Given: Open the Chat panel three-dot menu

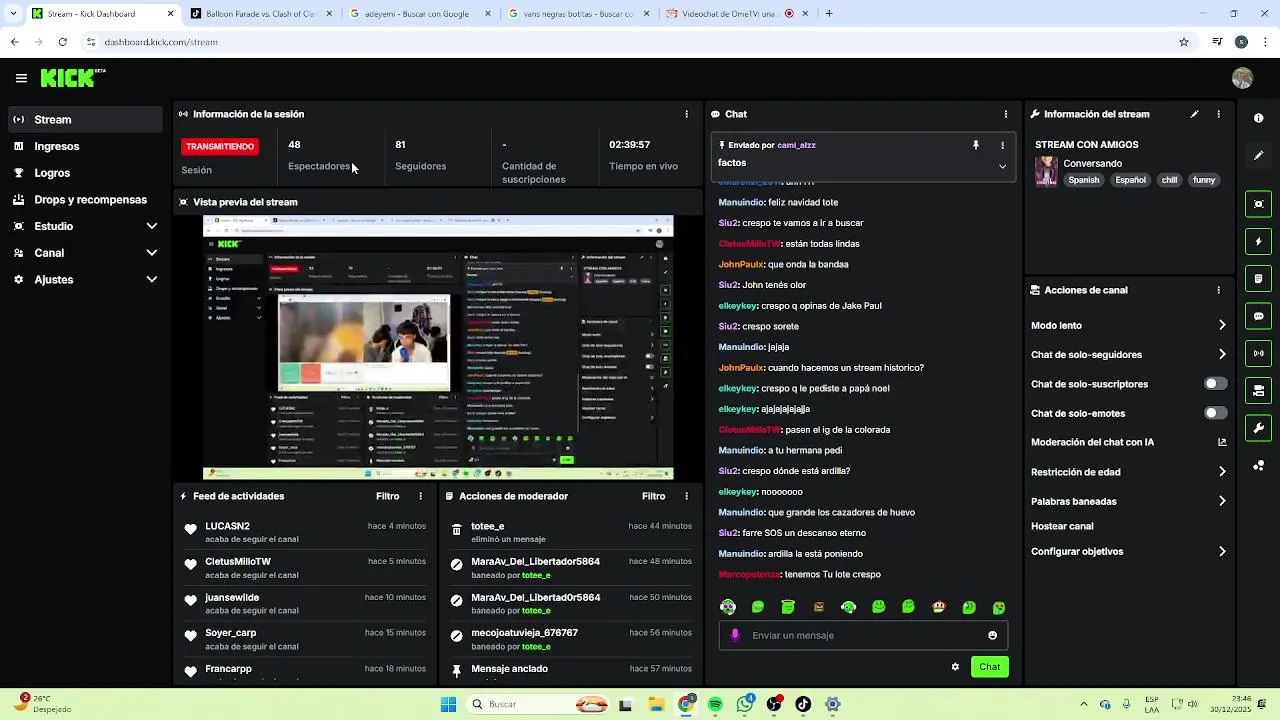Looking at the screenshot, I should 1005,114.
